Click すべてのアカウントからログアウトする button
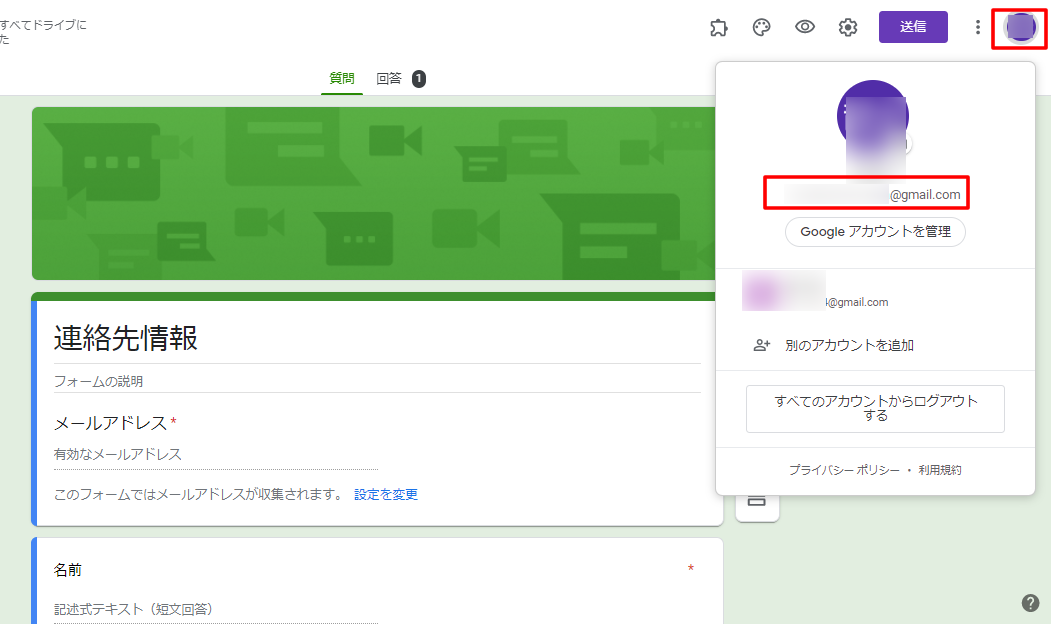1051x624 pixels. [x=875, y=408]
